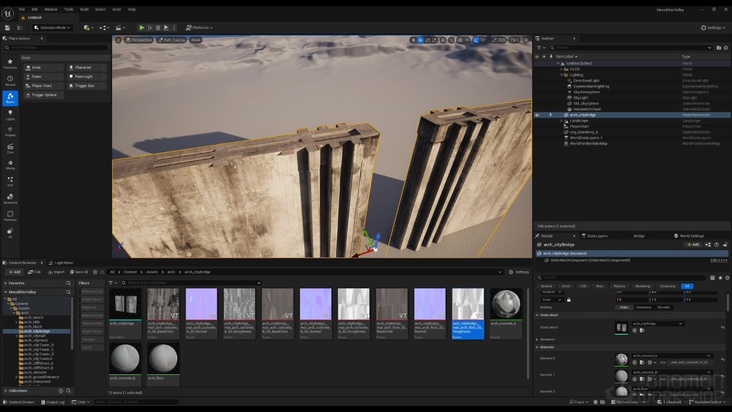Open the Cinematics clapperboard dropdown
Viewport: 732px width, 412px height.
click(120, 28)
